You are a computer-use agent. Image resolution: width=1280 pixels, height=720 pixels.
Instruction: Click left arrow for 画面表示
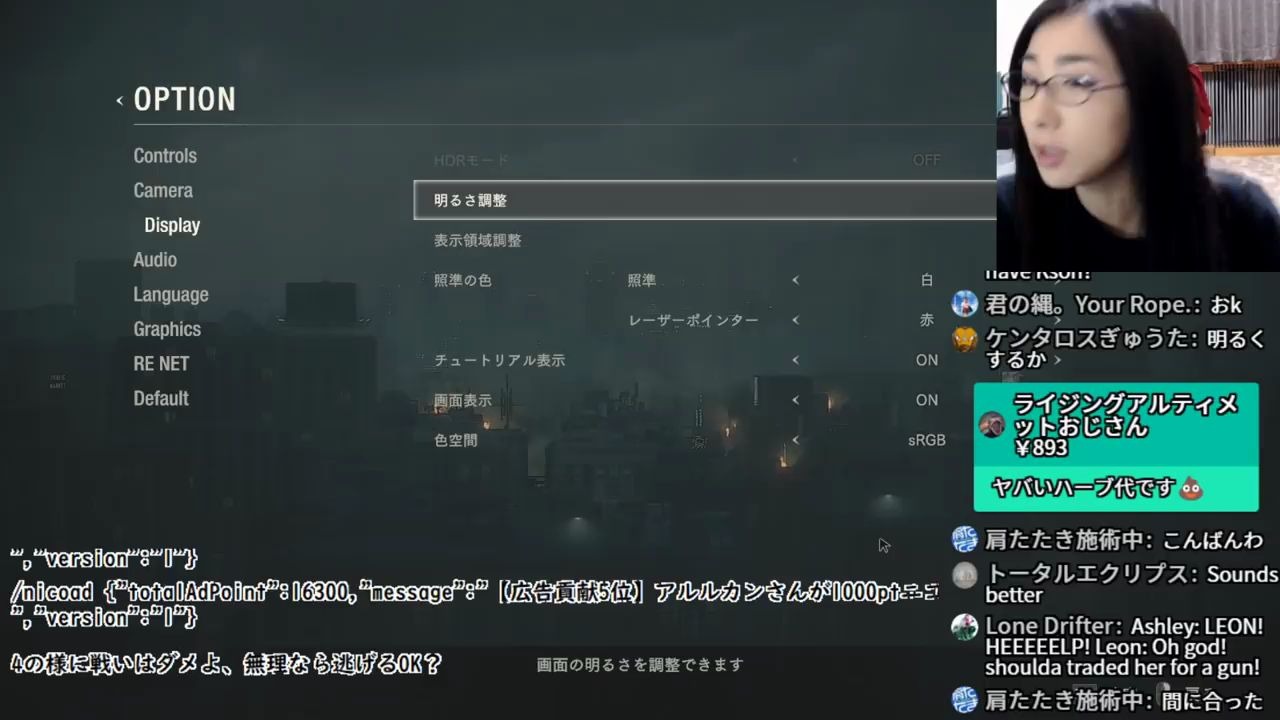pyautogui.click(x=795, y=400)
